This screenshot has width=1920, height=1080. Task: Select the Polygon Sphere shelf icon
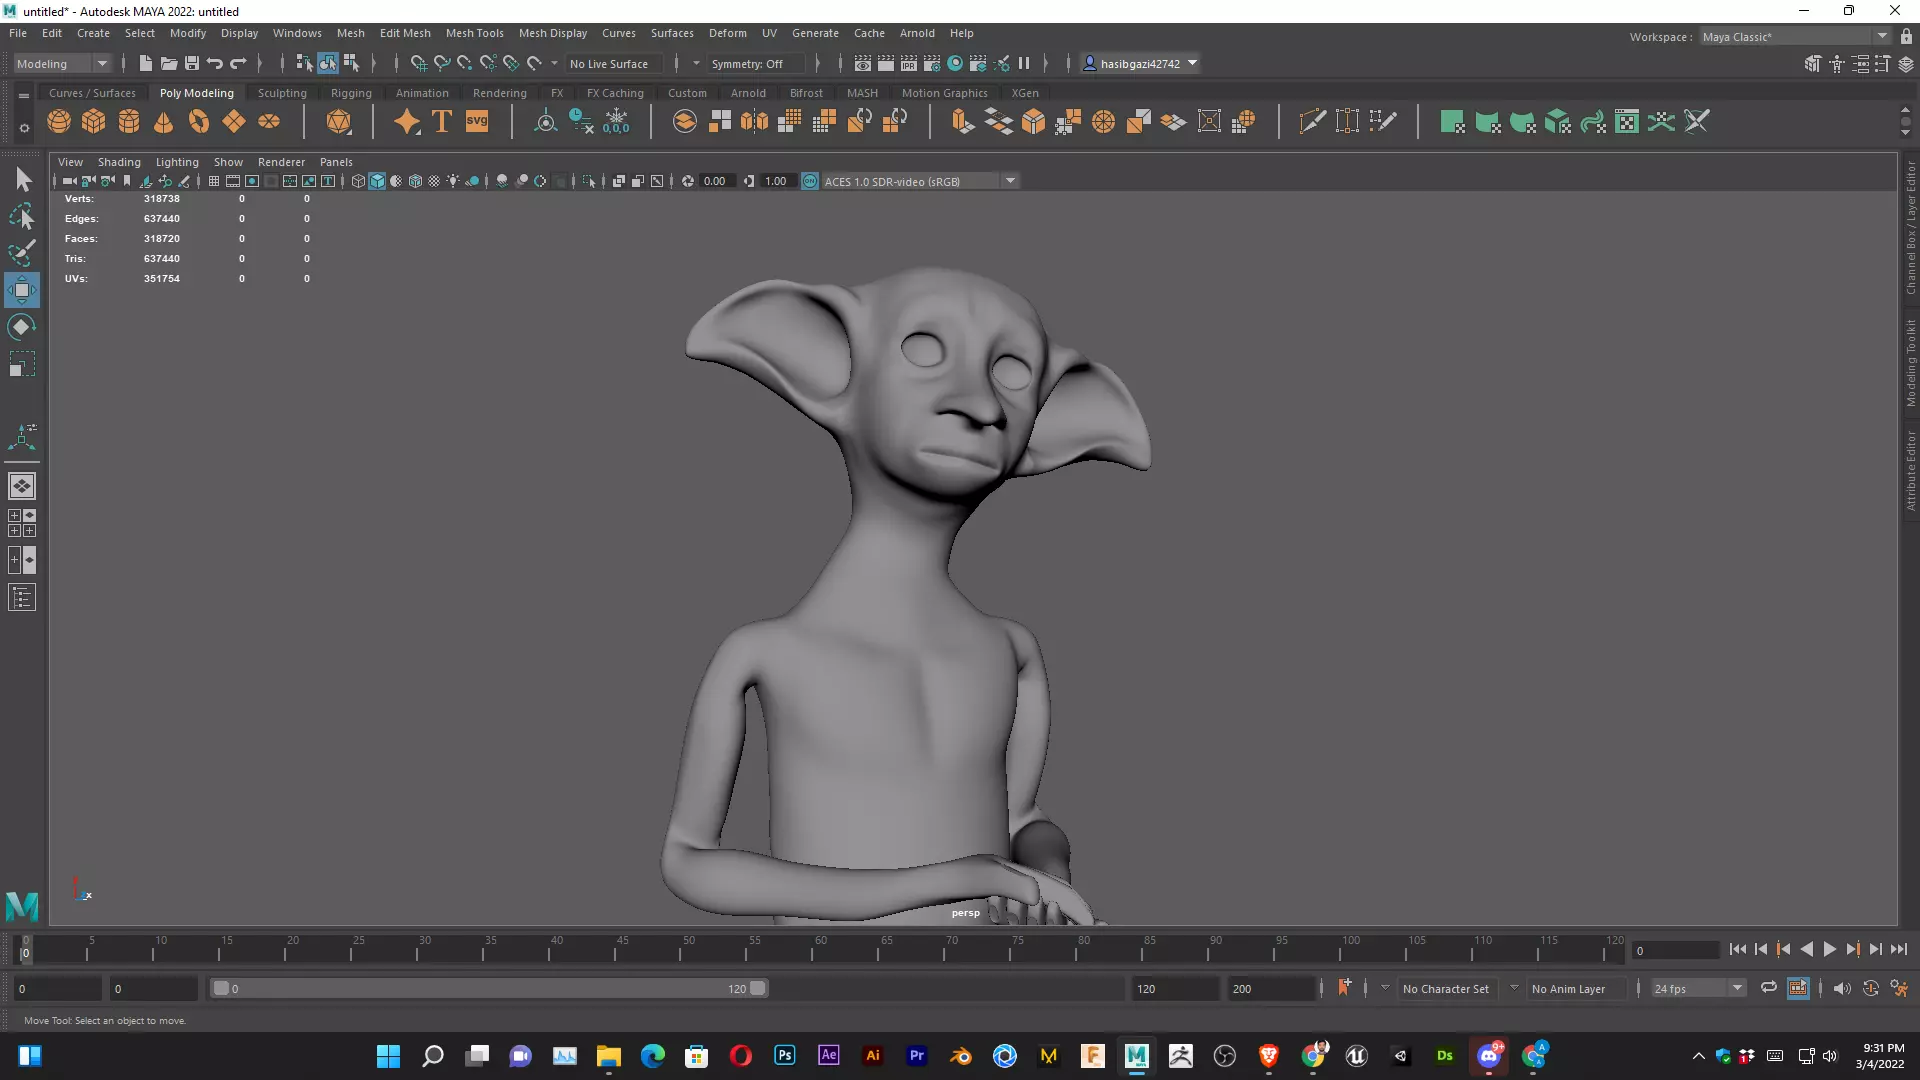(x=59, y=122)
